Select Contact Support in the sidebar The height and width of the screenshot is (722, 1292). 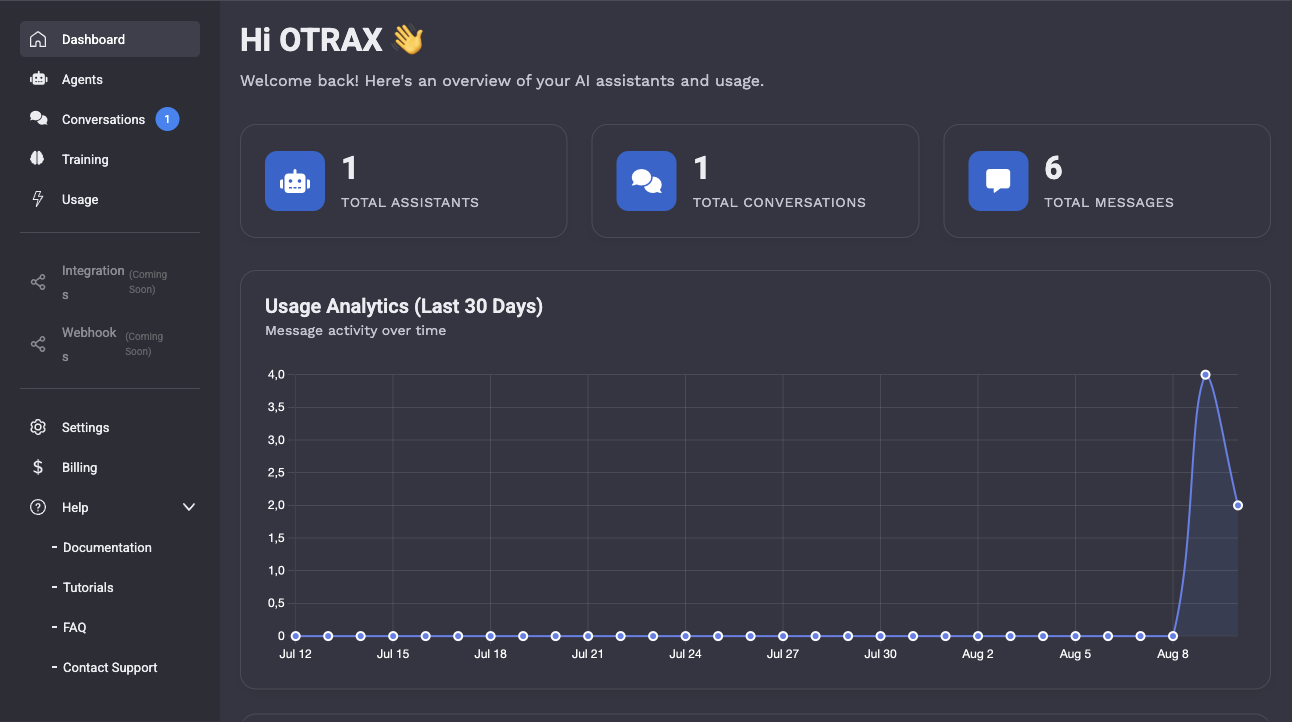coord(110,668)
